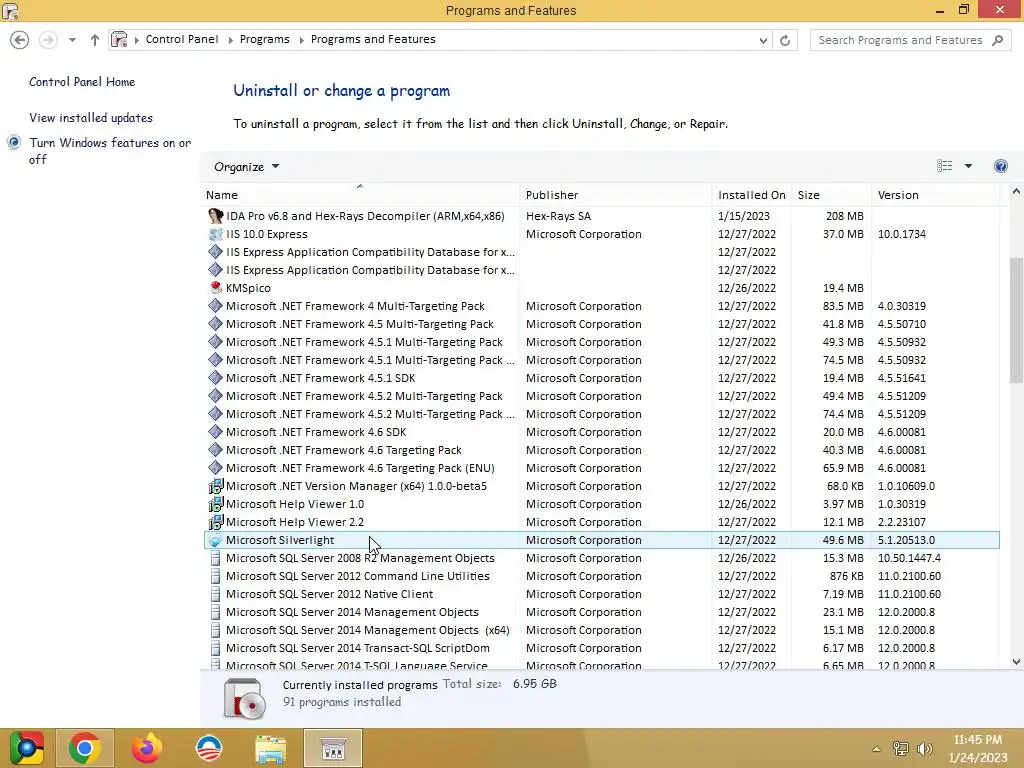Click the .NET Version Manager (x64) icon
The image size is (1024, 768).
[x=216, y=486]
